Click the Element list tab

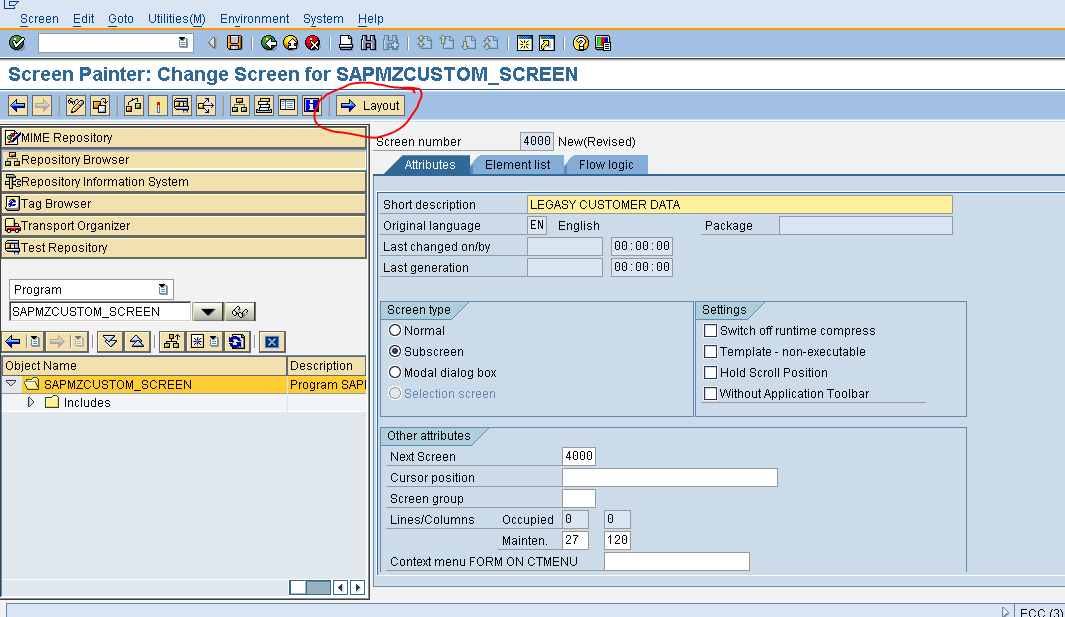[x=517, y=165]
